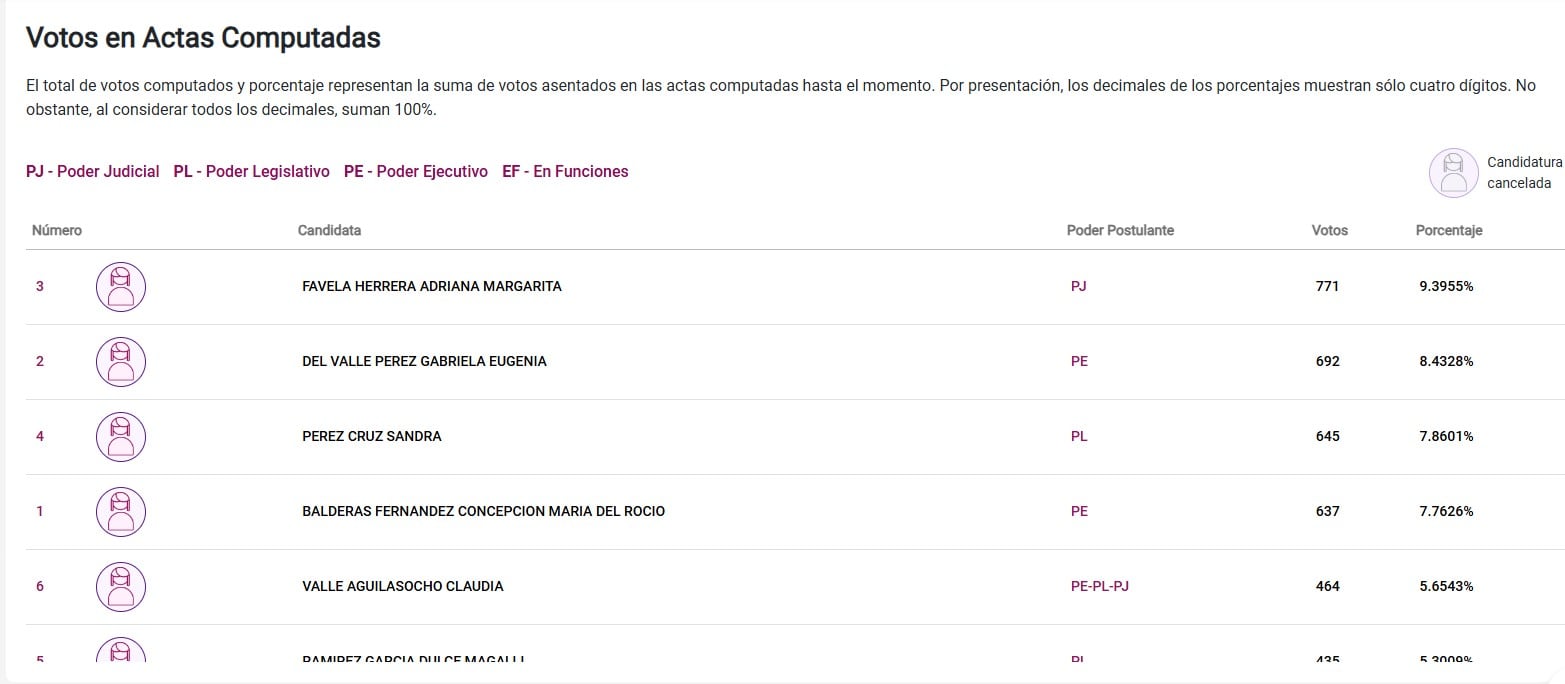
Task: Click the PE-PL-PJ label for Valle Aguilasocho
Action: (x=1099, y=587)
